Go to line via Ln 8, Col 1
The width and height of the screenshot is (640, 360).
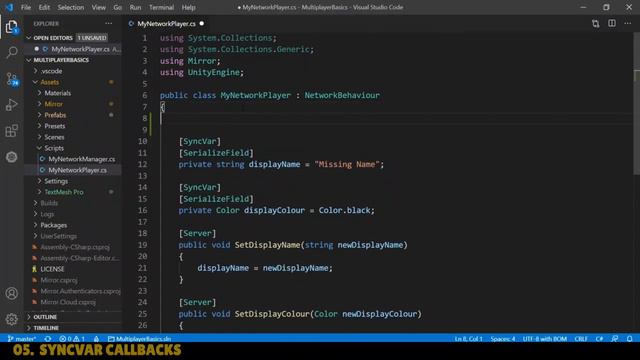469,339
